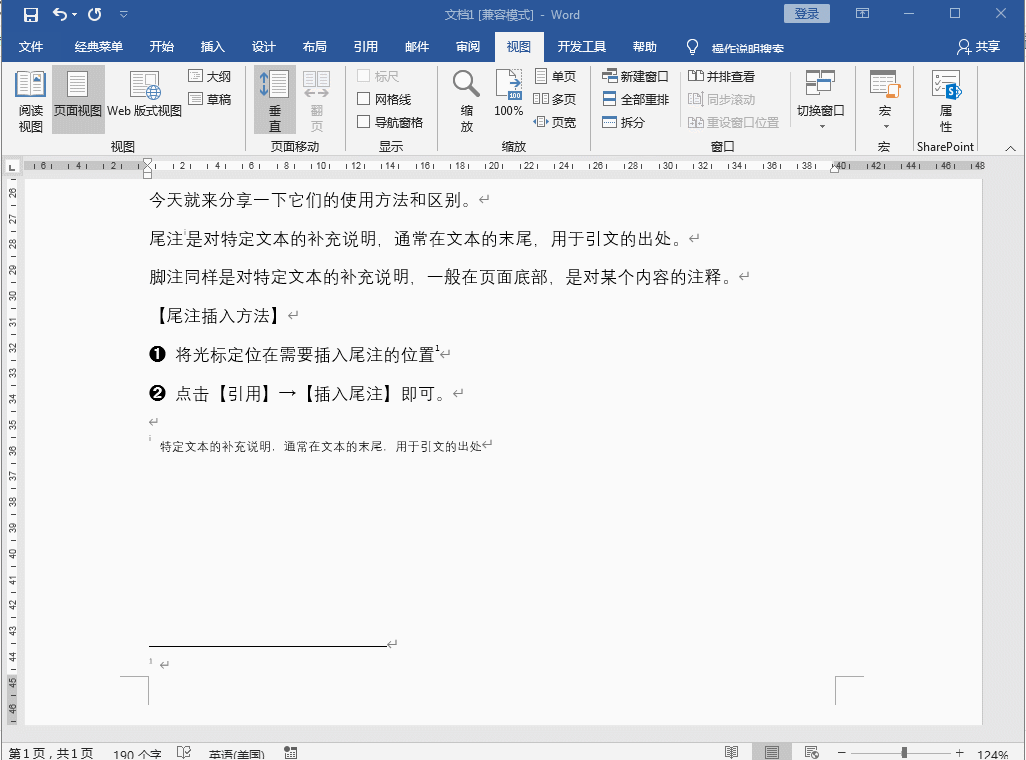Open the 开发工具 tab
The height and width of the screenshot is (760, 1026).
point(582,47)
